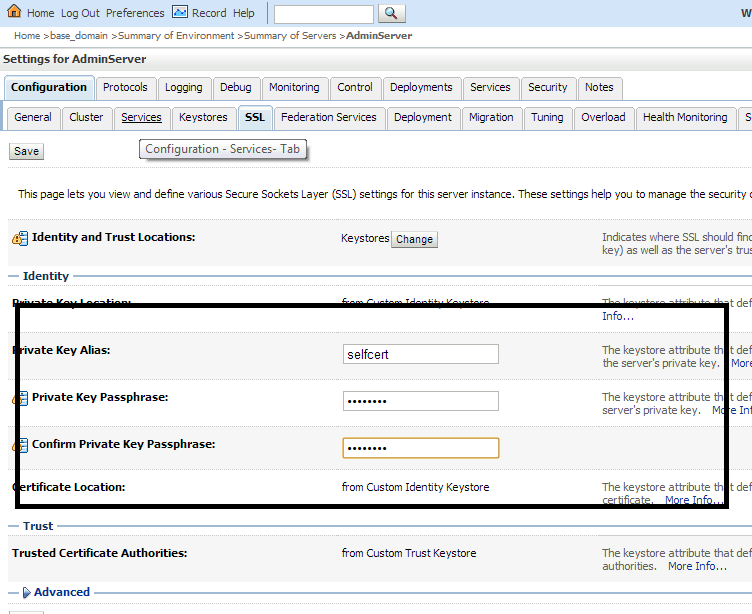Open the Keystores sub-tab
Screen dimensions: 752x614
203,118
